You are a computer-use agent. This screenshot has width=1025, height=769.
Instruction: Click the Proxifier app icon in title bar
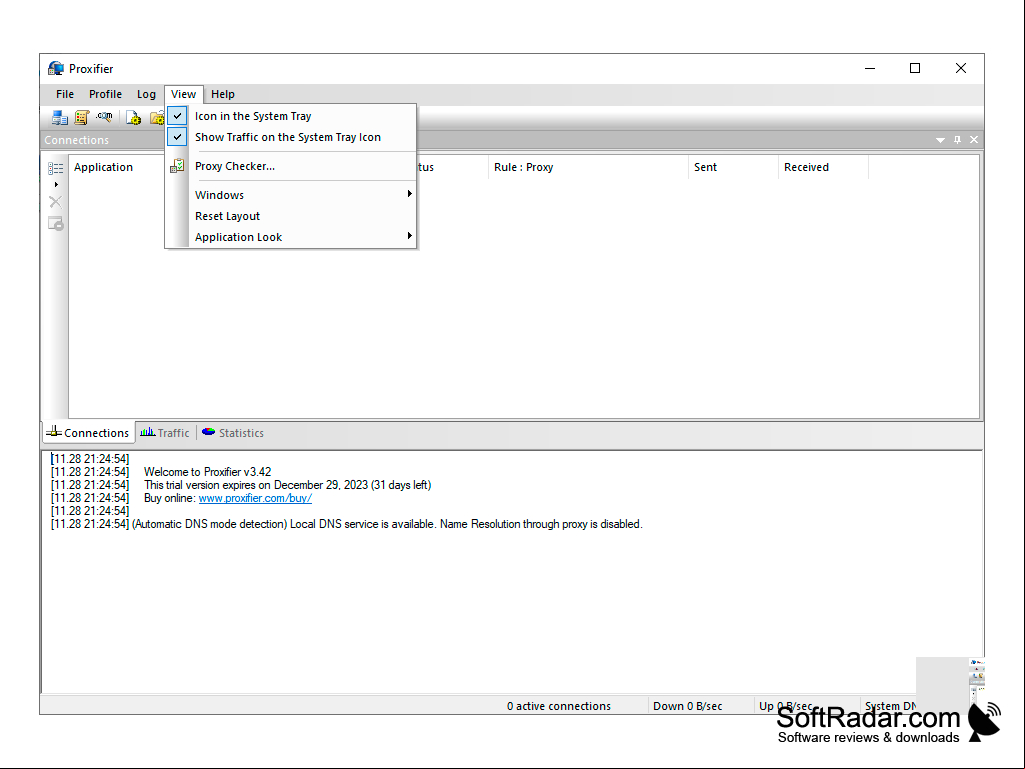[x=56, y=69]
